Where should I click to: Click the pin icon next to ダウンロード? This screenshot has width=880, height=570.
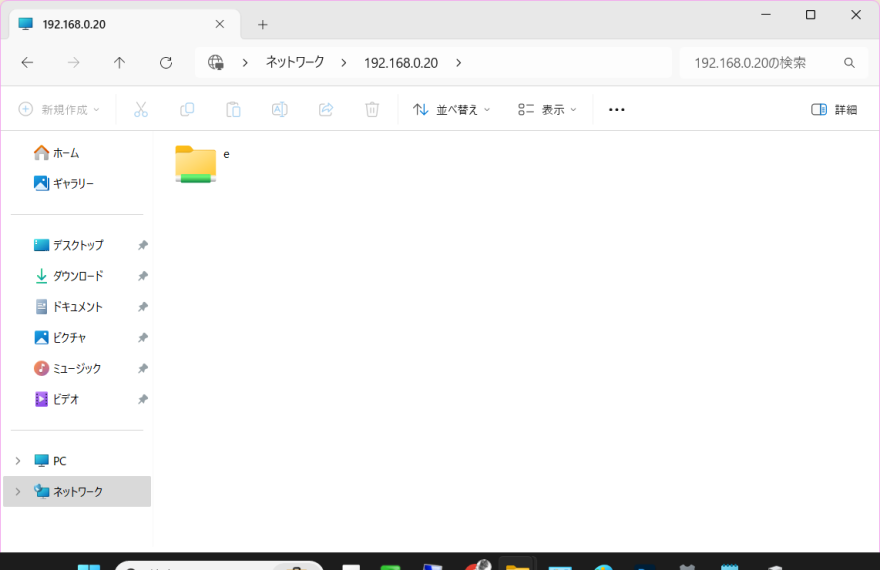pyautogui.click(x=143, y=276)
